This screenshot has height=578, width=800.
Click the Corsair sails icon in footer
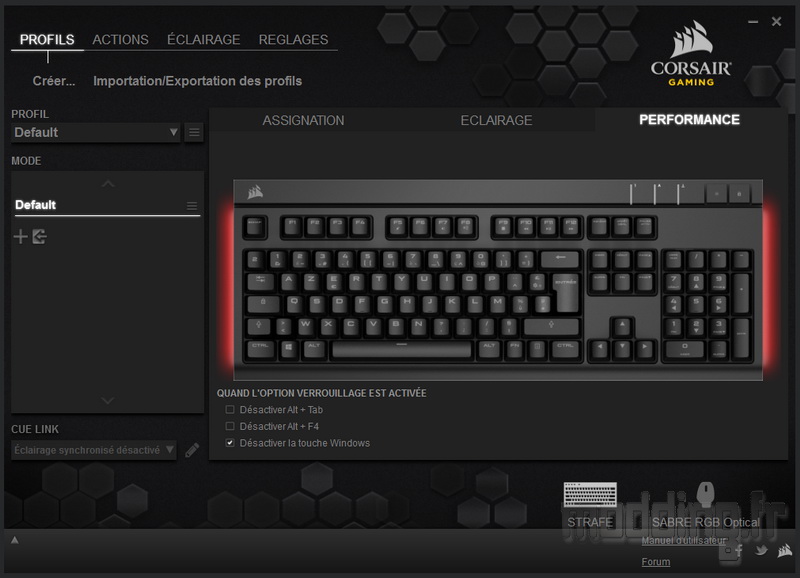click(784, 550)
